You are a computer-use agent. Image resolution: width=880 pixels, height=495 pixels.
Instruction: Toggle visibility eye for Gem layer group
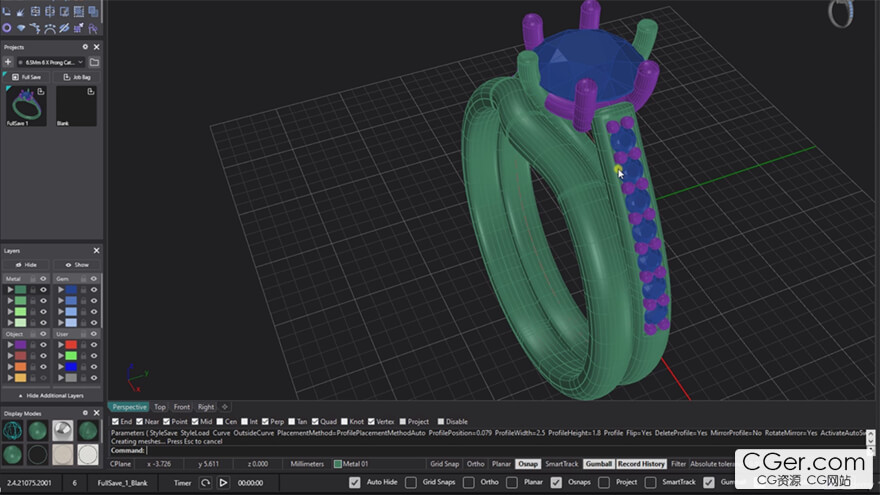click(94, 278)
